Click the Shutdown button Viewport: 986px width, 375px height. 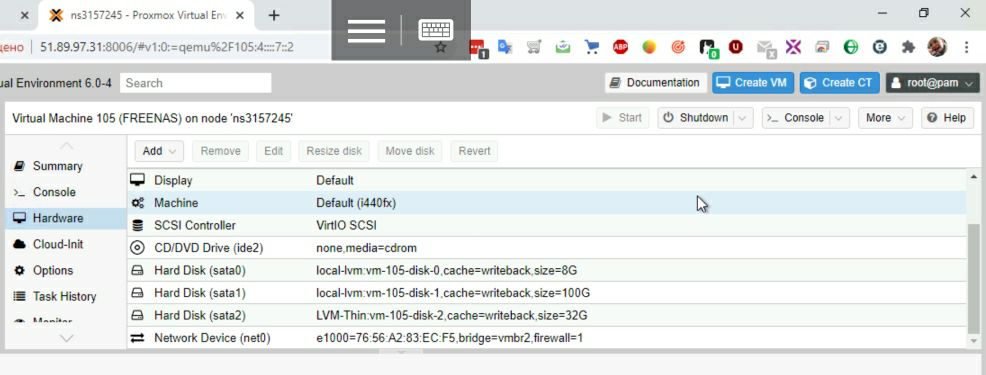click(x=696, y=118)
